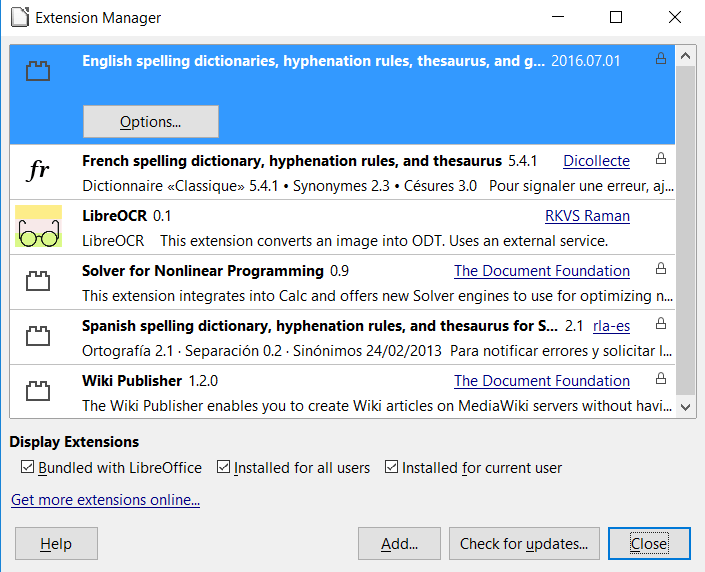Click the Solver for Nonlinear Programming icon
Image resolution: width=705 pixels, height=572 pixels.
tap(38, 281)
